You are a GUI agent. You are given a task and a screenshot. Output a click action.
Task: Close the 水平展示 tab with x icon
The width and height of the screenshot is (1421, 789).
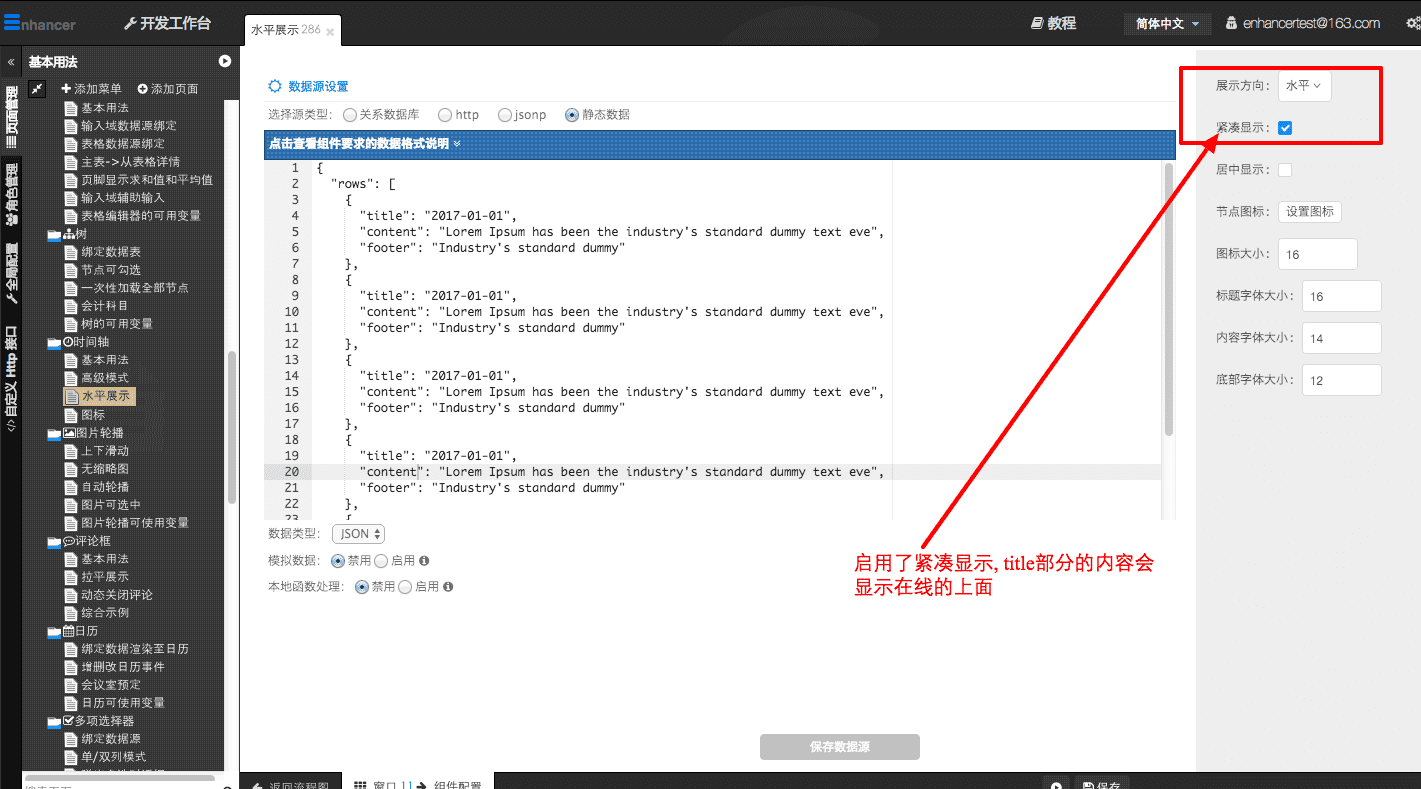[330, 32]
